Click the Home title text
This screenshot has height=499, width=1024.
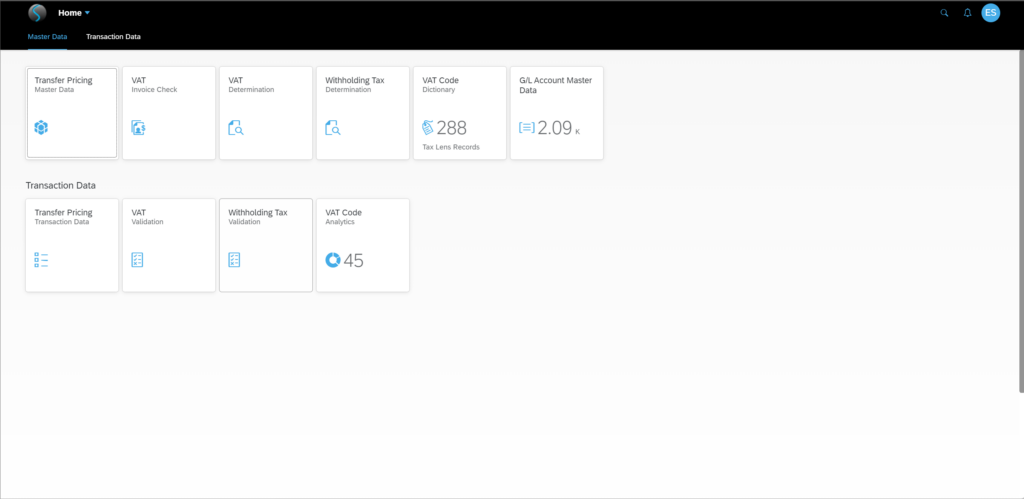click(x=70, y=12)
